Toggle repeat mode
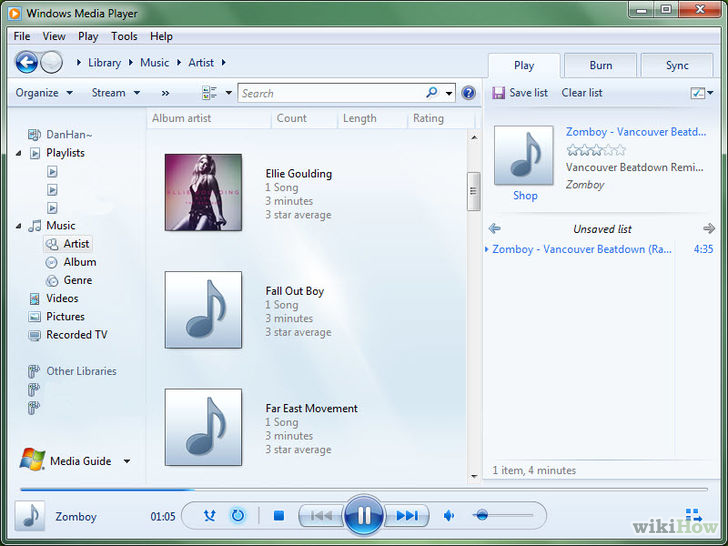The height and width of the screenshot is (546, 728). pos(238,515)
